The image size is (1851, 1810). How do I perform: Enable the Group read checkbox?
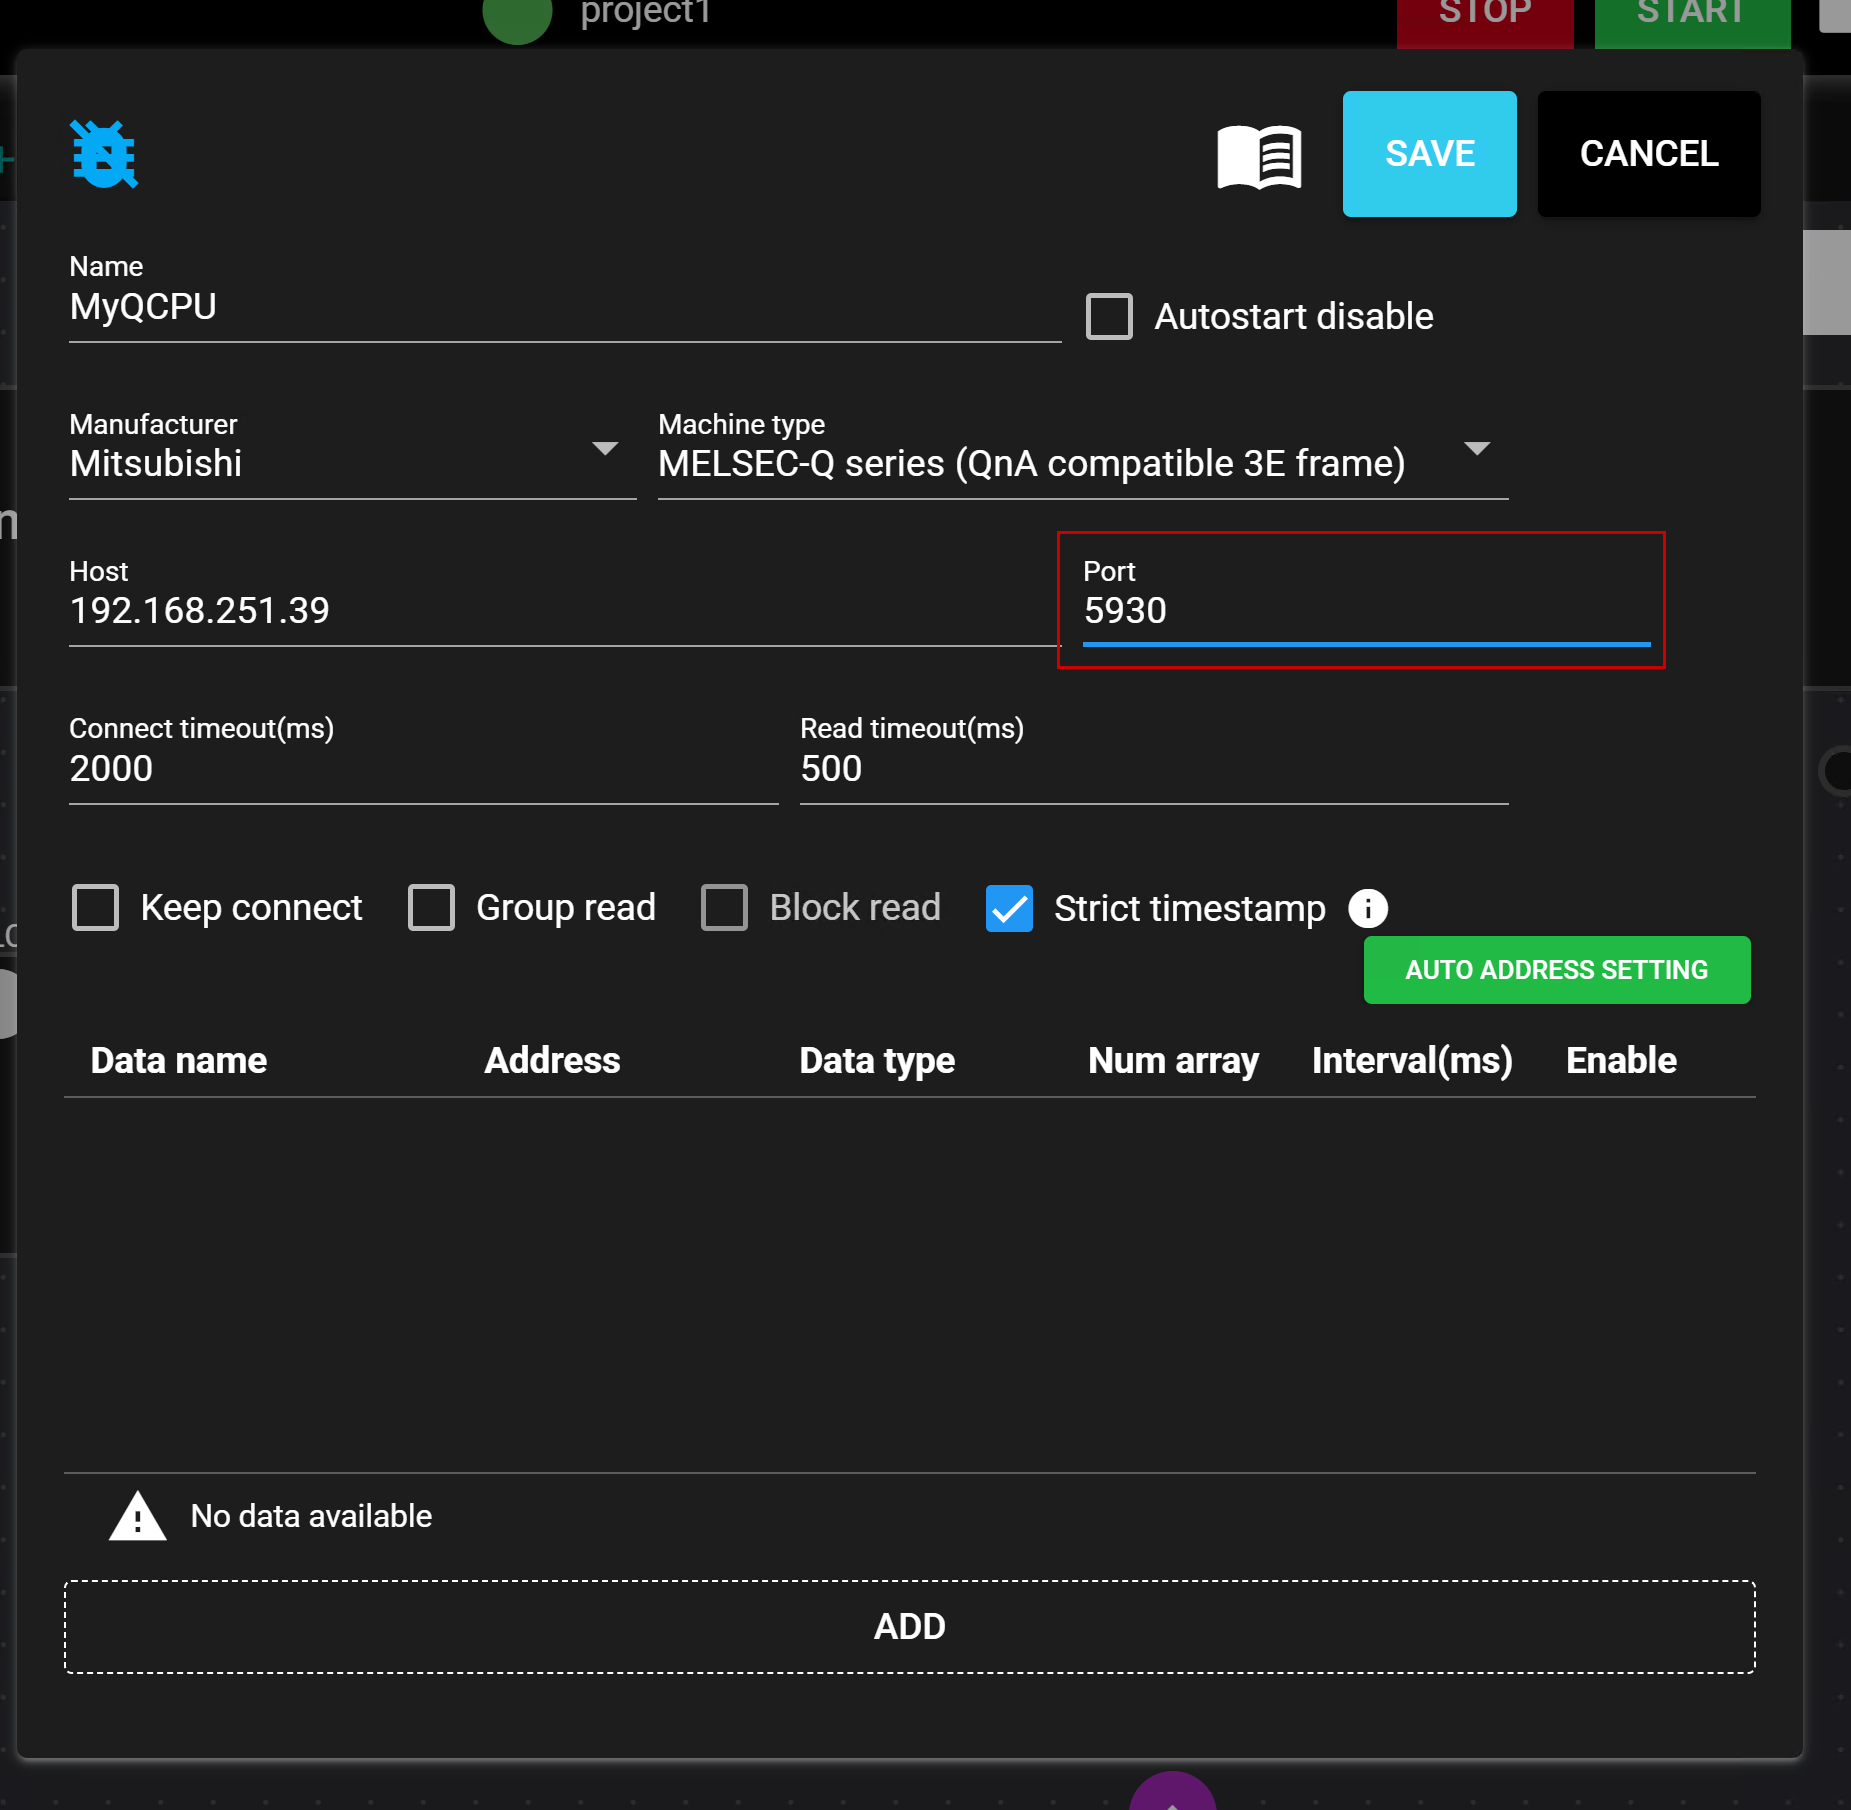[431, 908]
